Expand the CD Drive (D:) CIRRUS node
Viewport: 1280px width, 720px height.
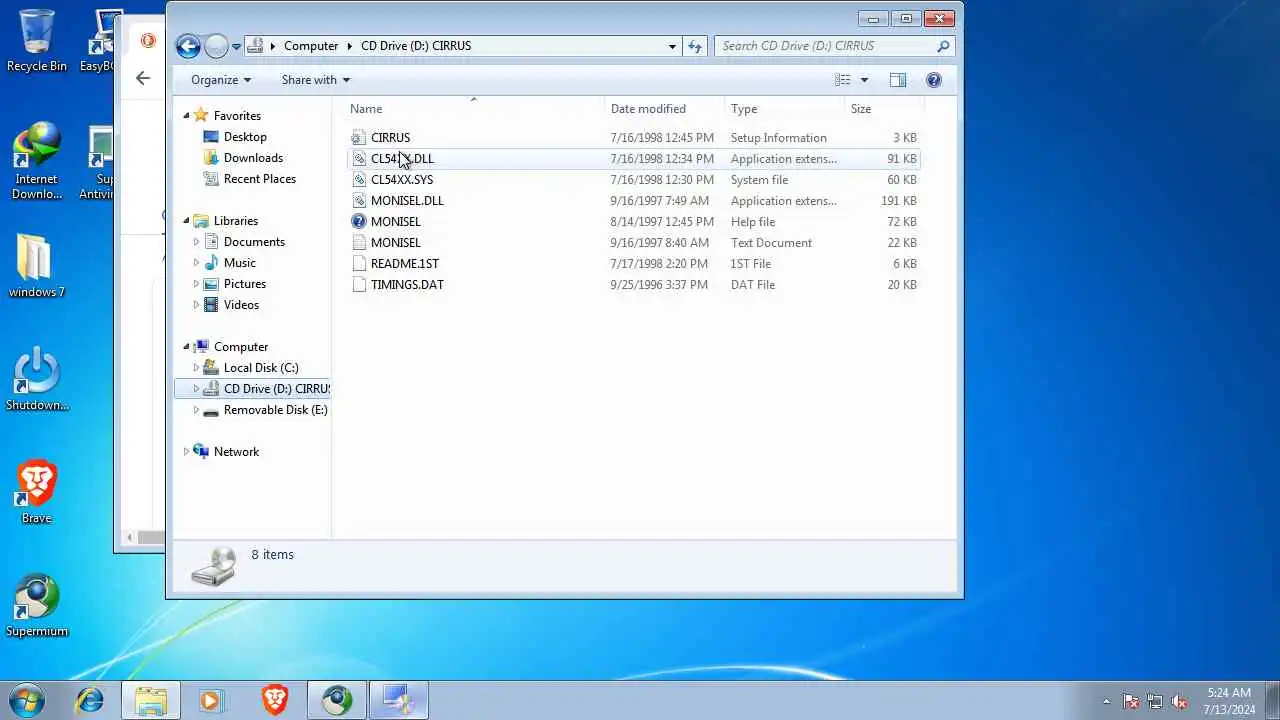[x=196, y=389]
